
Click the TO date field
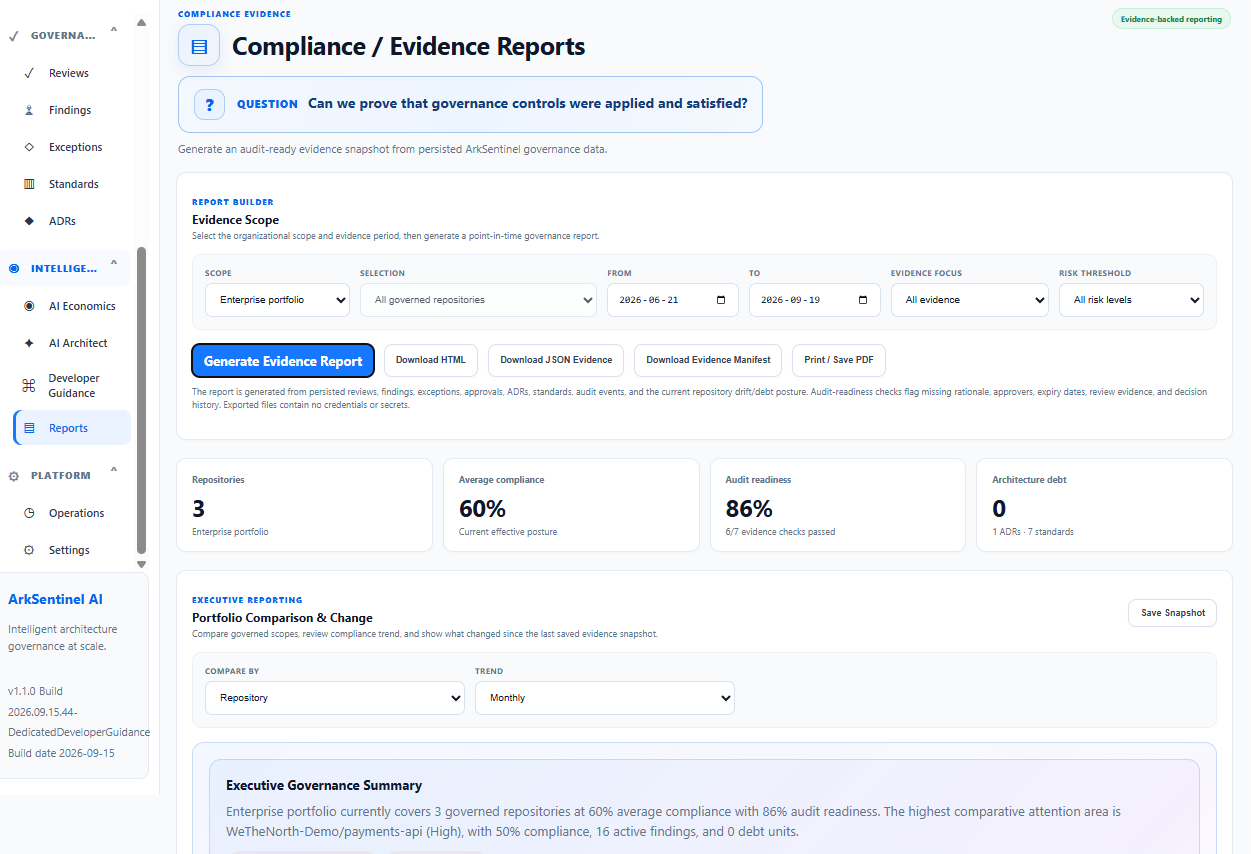[815, 300]
